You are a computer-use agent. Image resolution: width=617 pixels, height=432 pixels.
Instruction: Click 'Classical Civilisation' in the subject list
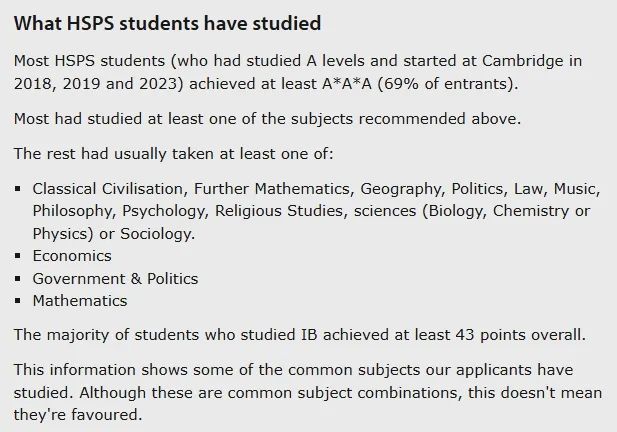[107, 189]
